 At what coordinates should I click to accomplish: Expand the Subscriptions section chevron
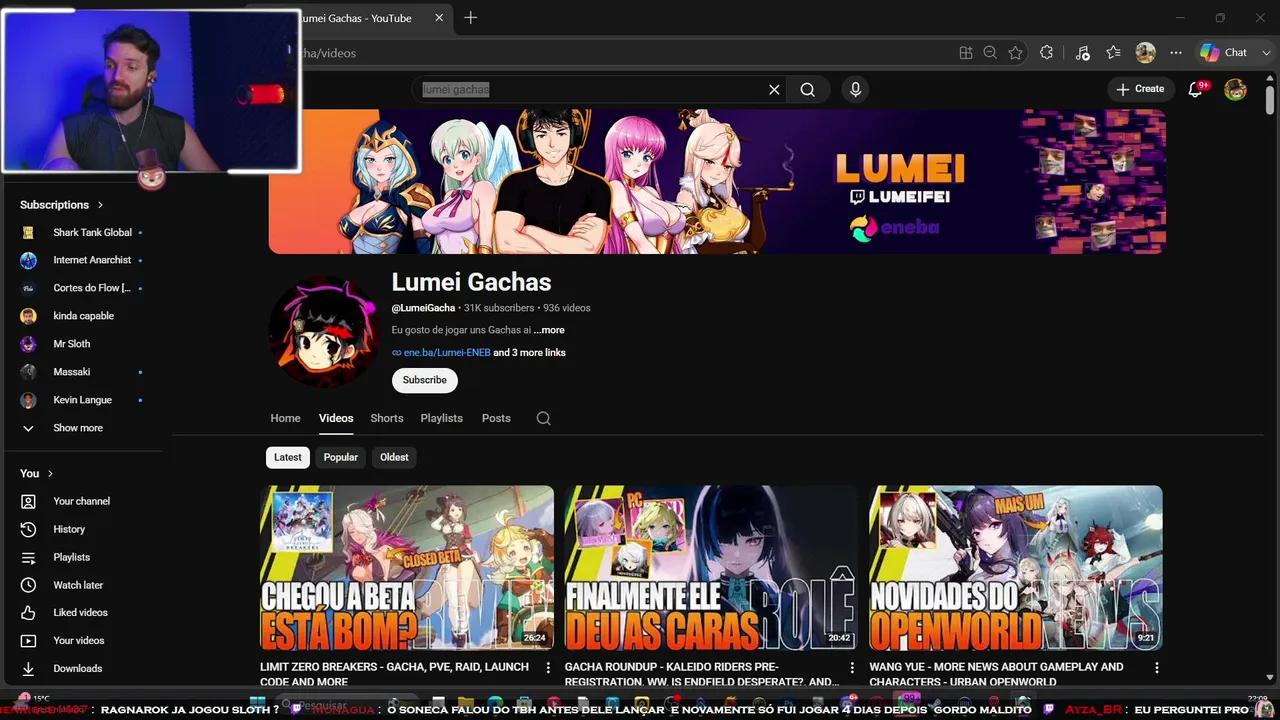100,205
